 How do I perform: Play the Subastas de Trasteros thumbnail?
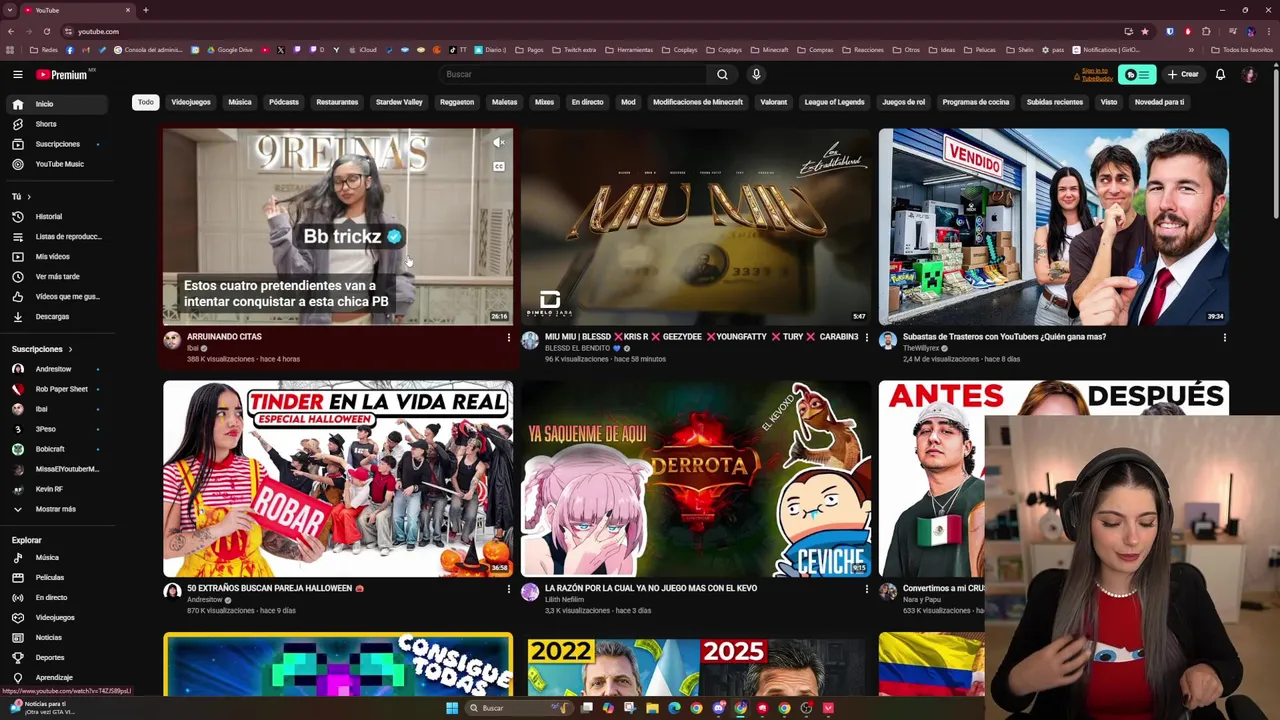(x=1054, y=226)
